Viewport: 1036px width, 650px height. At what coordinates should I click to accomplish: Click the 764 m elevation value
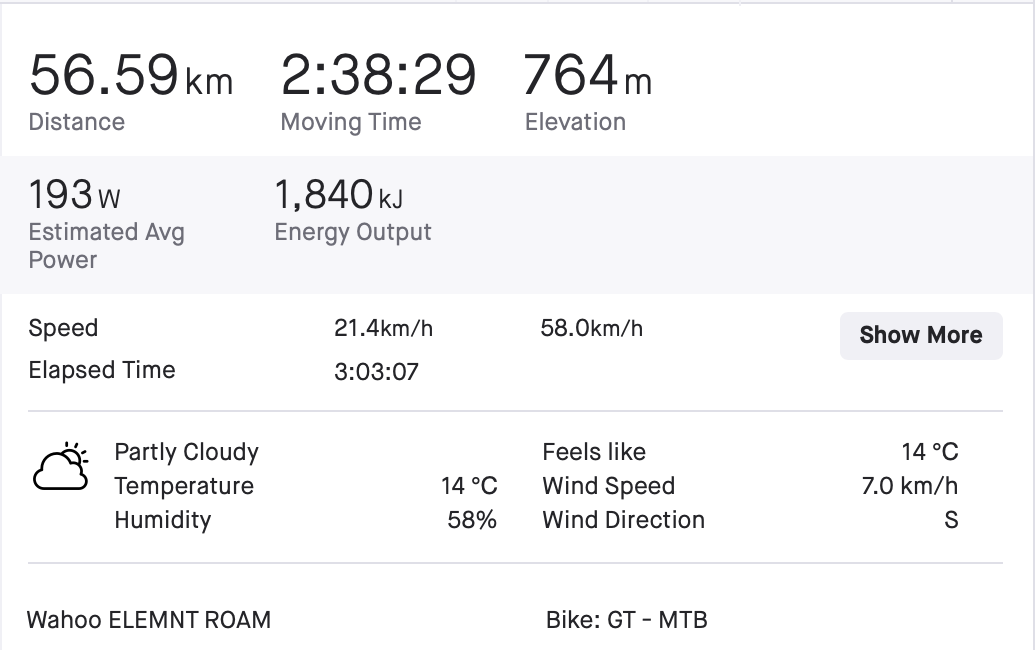(587, 75)
